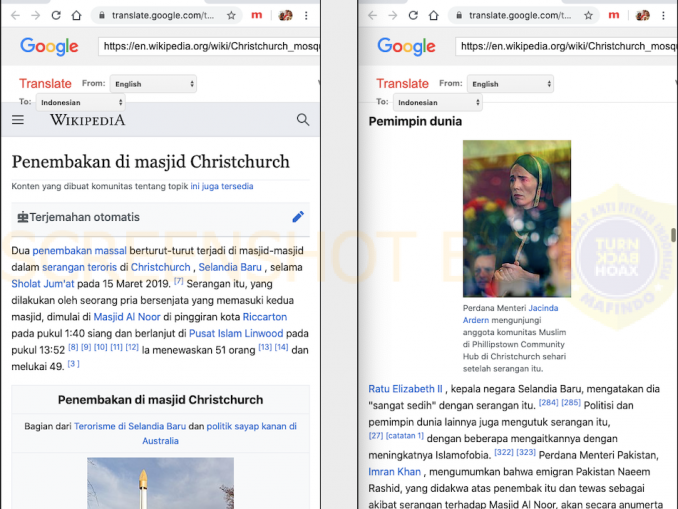Click Wikipedia search magnifier icon
This screenshot has height=509, width=678.
[303, 119]
